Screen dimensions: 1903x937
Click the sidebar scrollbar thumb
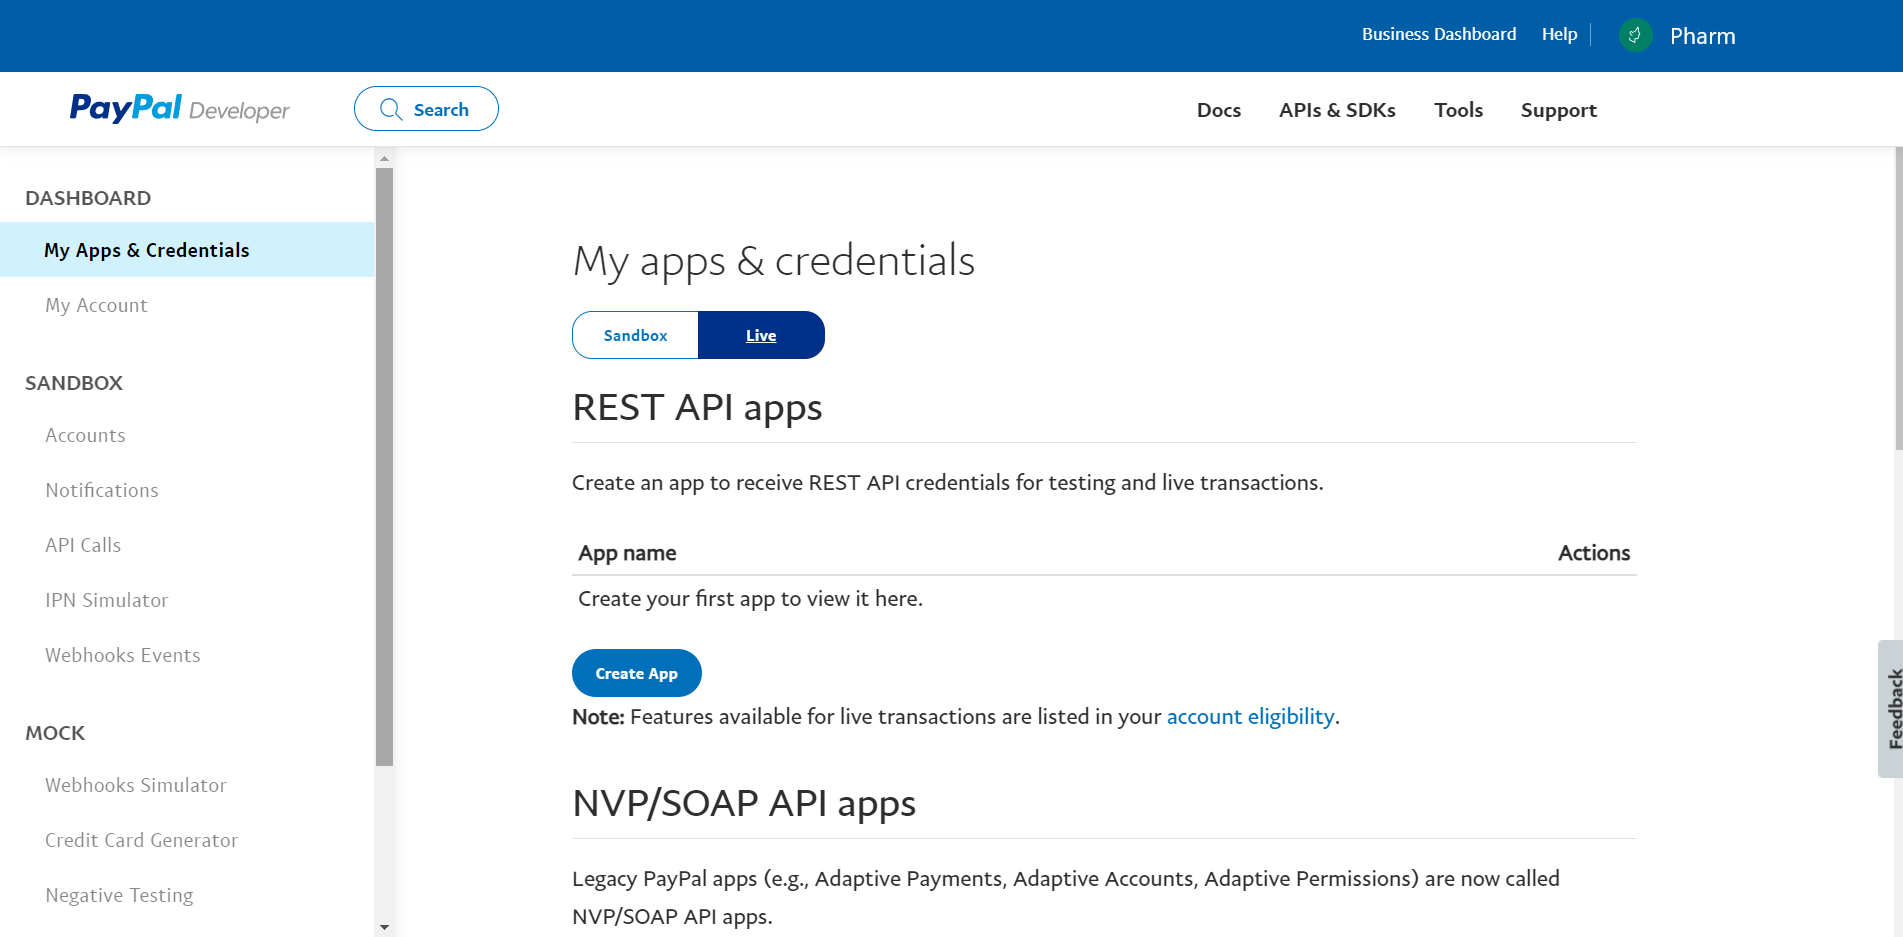(x=384, y=467)
